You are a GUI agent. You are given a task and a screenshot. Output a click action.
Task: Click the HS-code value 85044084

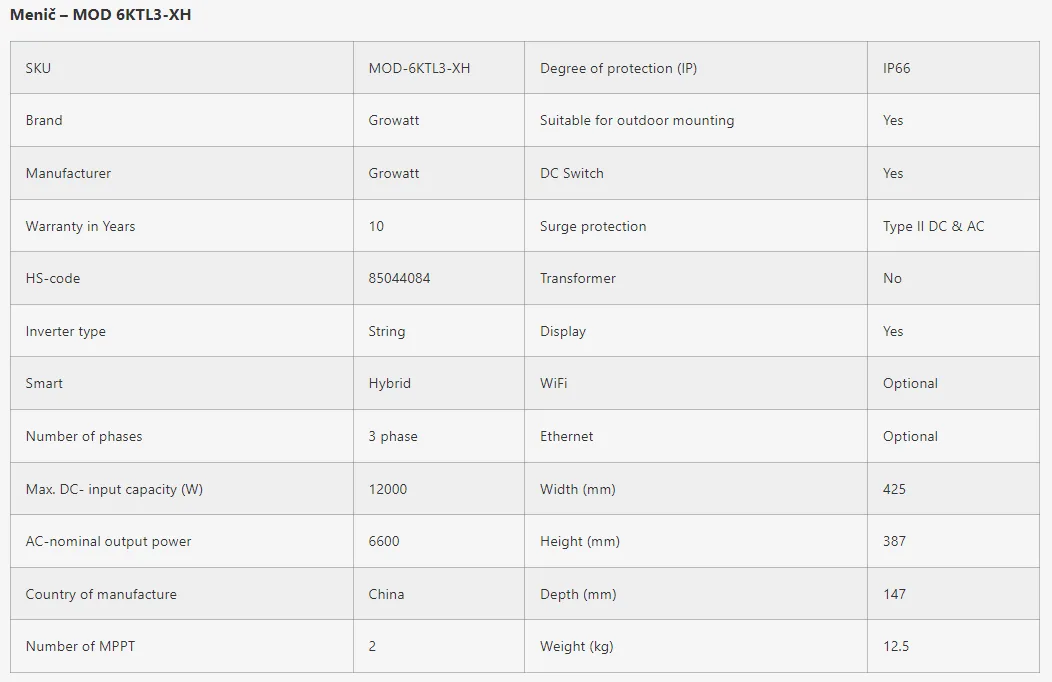(399, 278)
